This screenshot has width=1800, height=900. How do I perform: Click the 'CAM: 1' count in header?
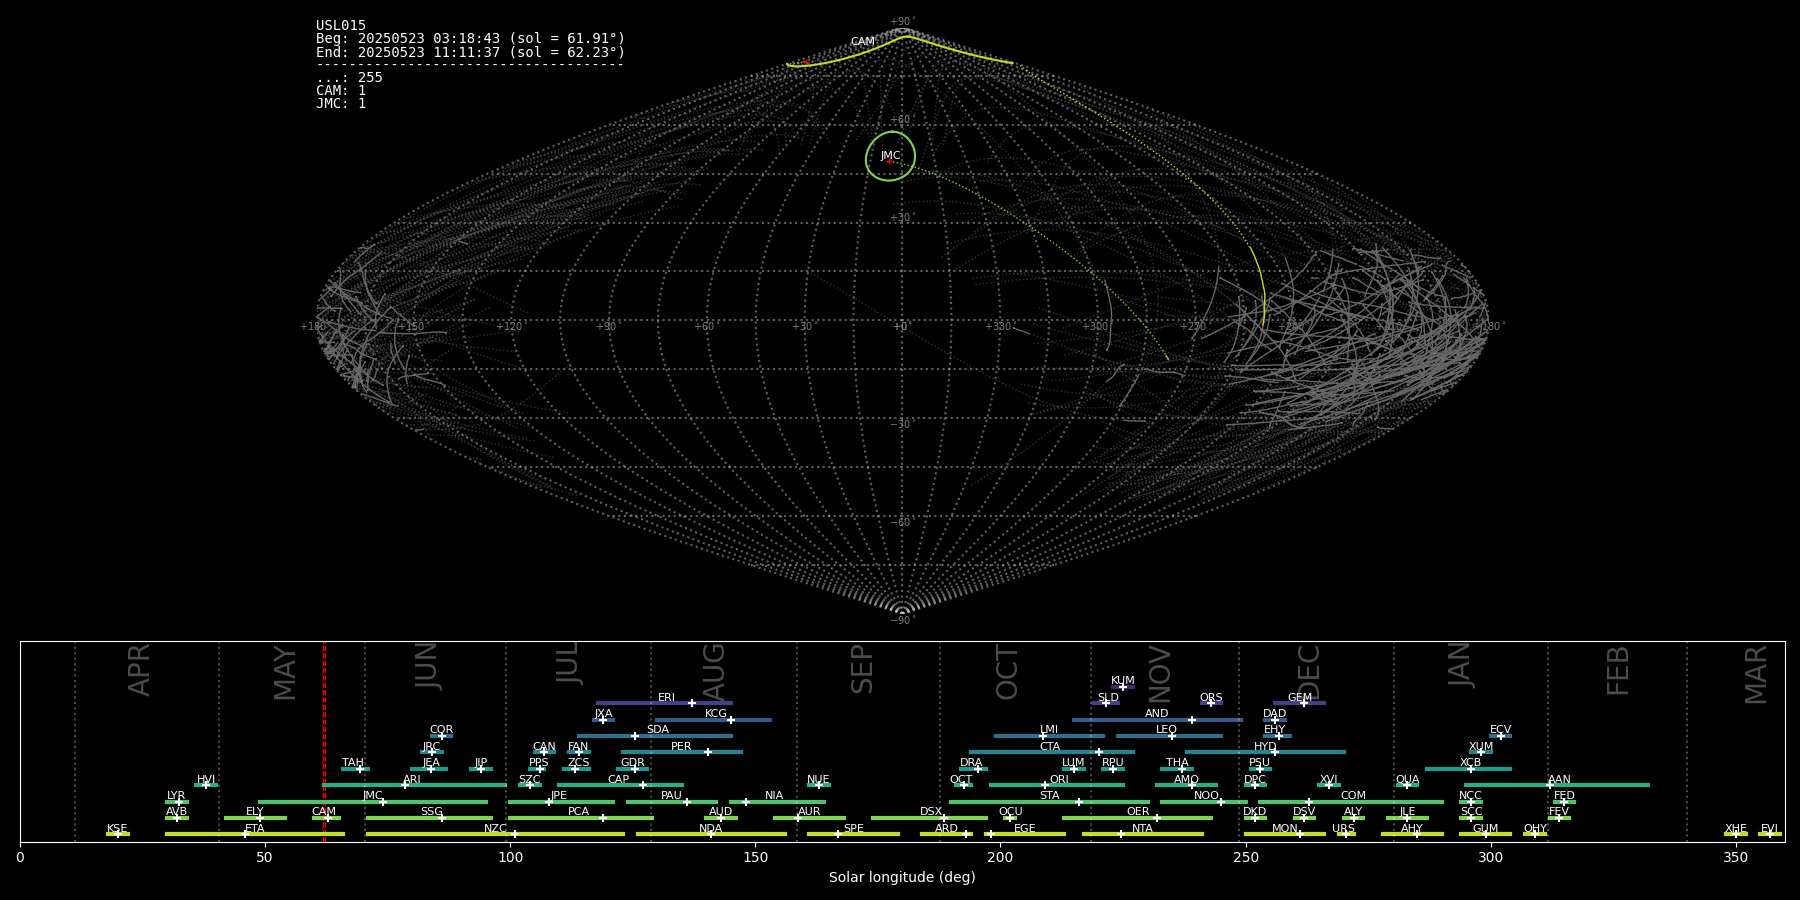click(x=341, y=90)
